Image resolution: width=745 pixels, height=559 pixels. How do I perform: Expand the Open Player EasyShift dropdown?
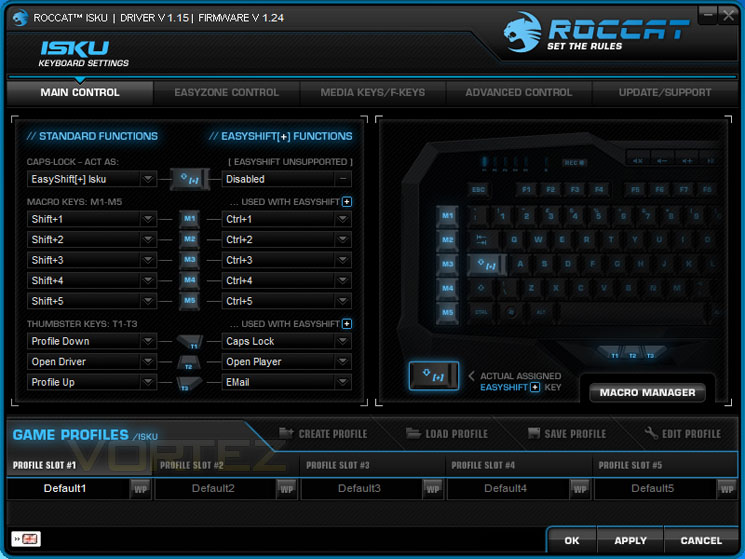[x=287, y=361]
